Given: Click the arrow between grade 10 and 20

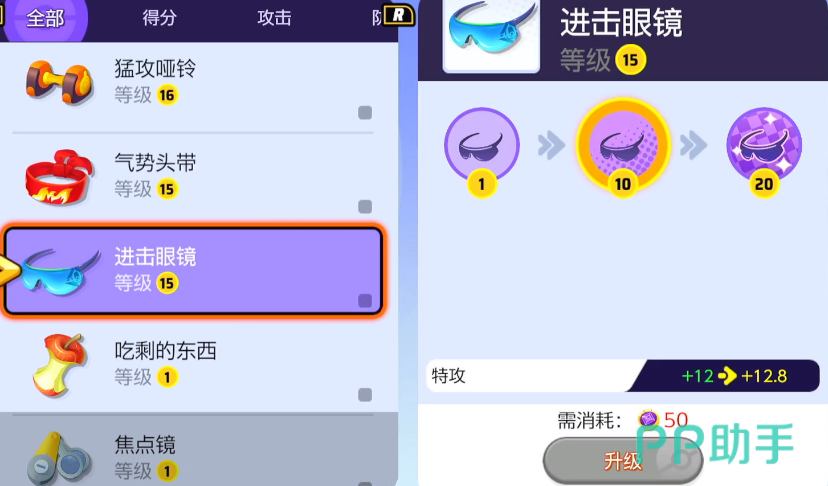Looking at the screenshot, I should coord(693,145).
